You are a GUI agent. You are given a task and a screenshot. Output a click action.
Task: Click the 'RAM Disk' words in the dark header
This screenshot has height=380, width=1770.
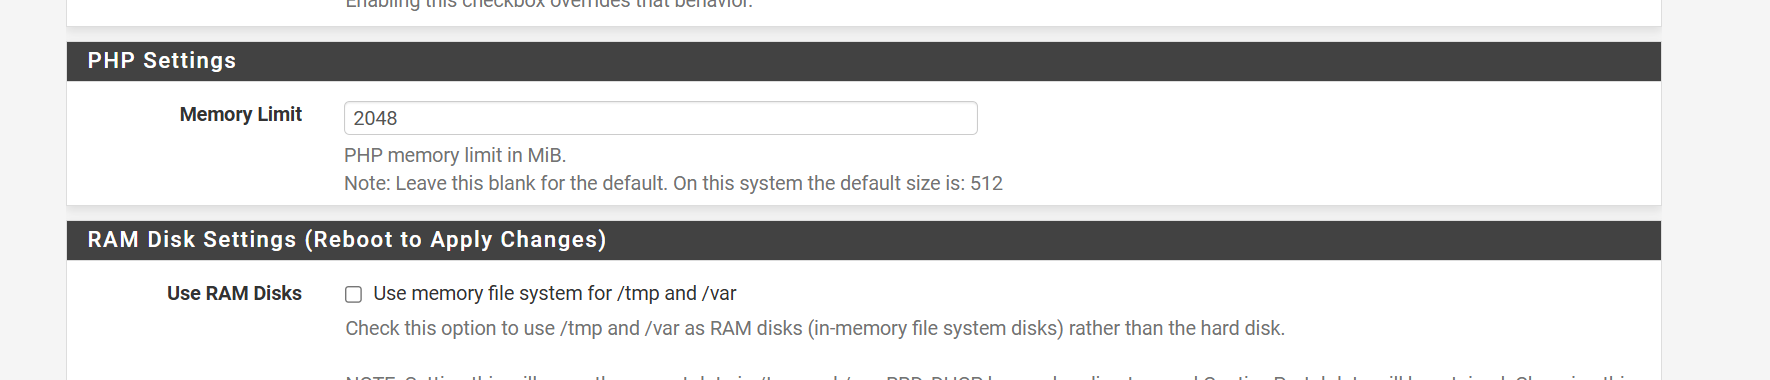pyautogui.click(x=141, y=240)
